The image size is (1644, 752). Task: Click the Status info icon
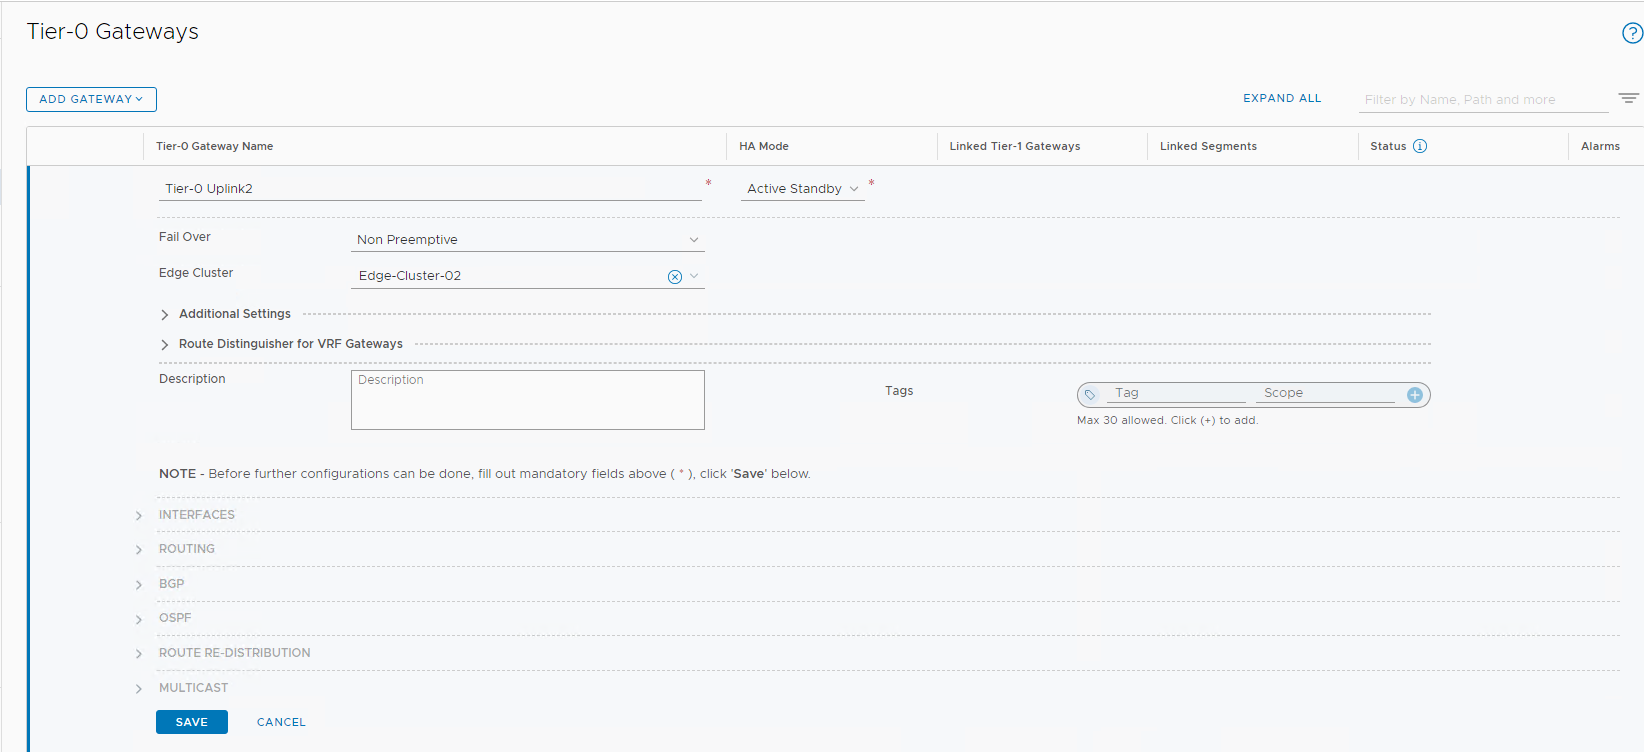[x=1420, y=146]
